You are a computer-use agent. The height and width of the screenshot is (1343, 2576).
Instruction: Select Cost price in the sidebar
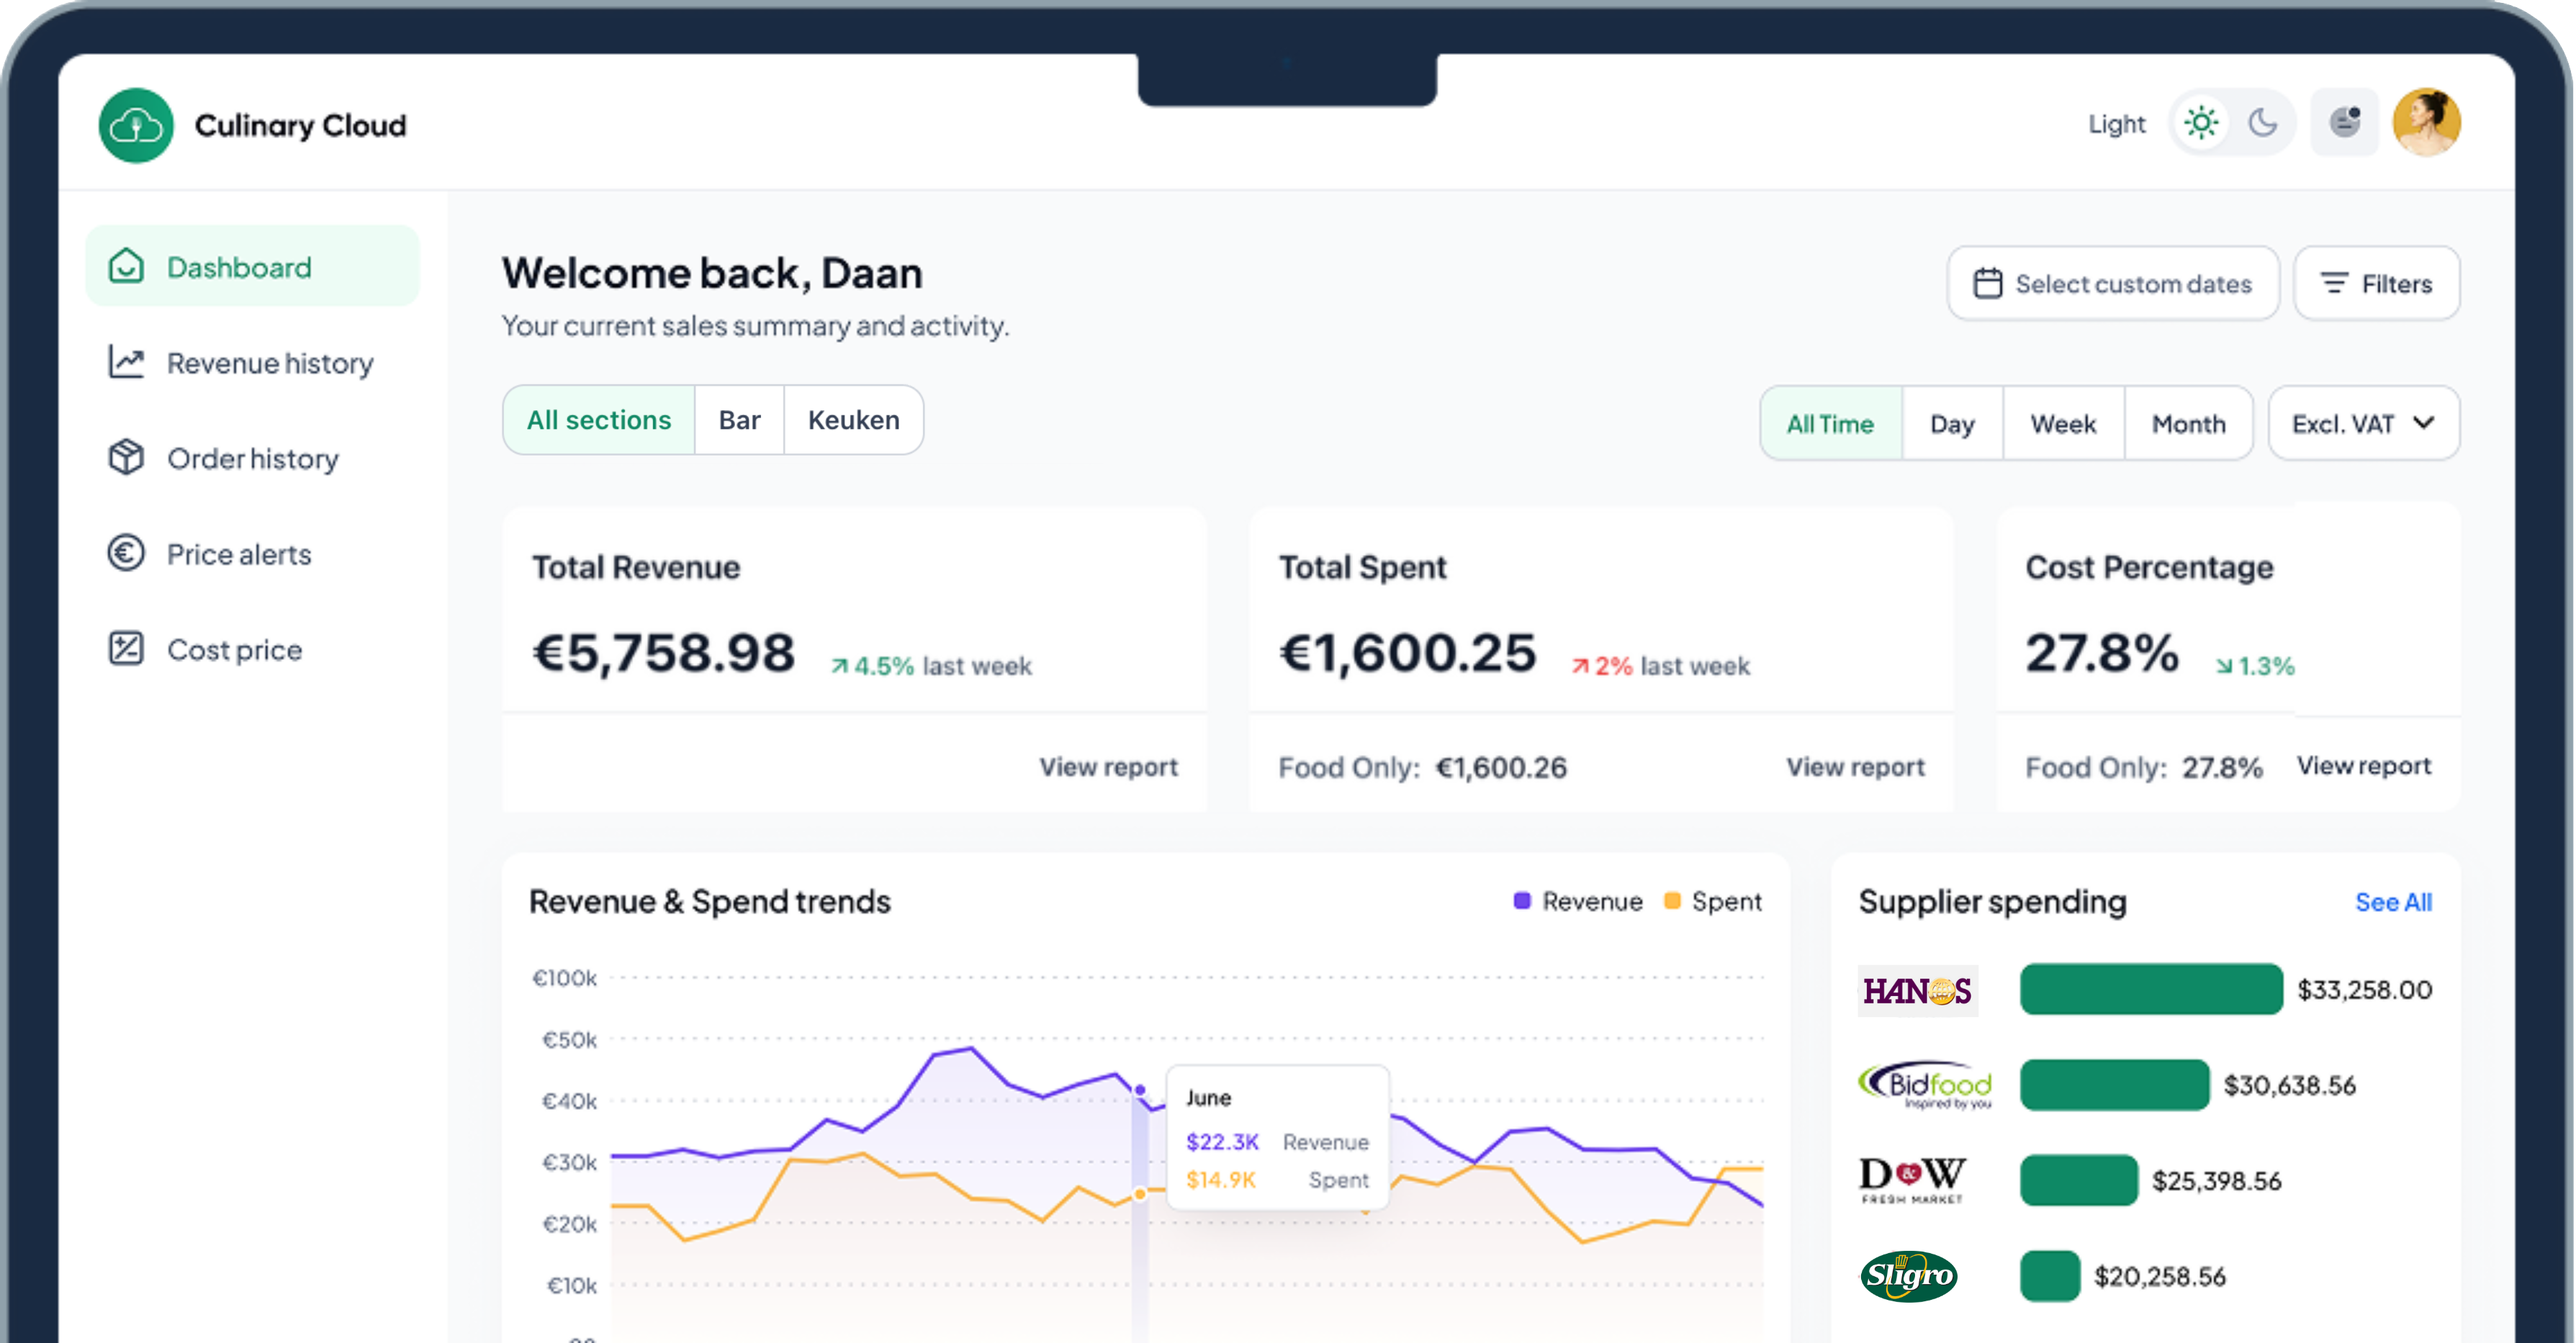pos(233,649)
